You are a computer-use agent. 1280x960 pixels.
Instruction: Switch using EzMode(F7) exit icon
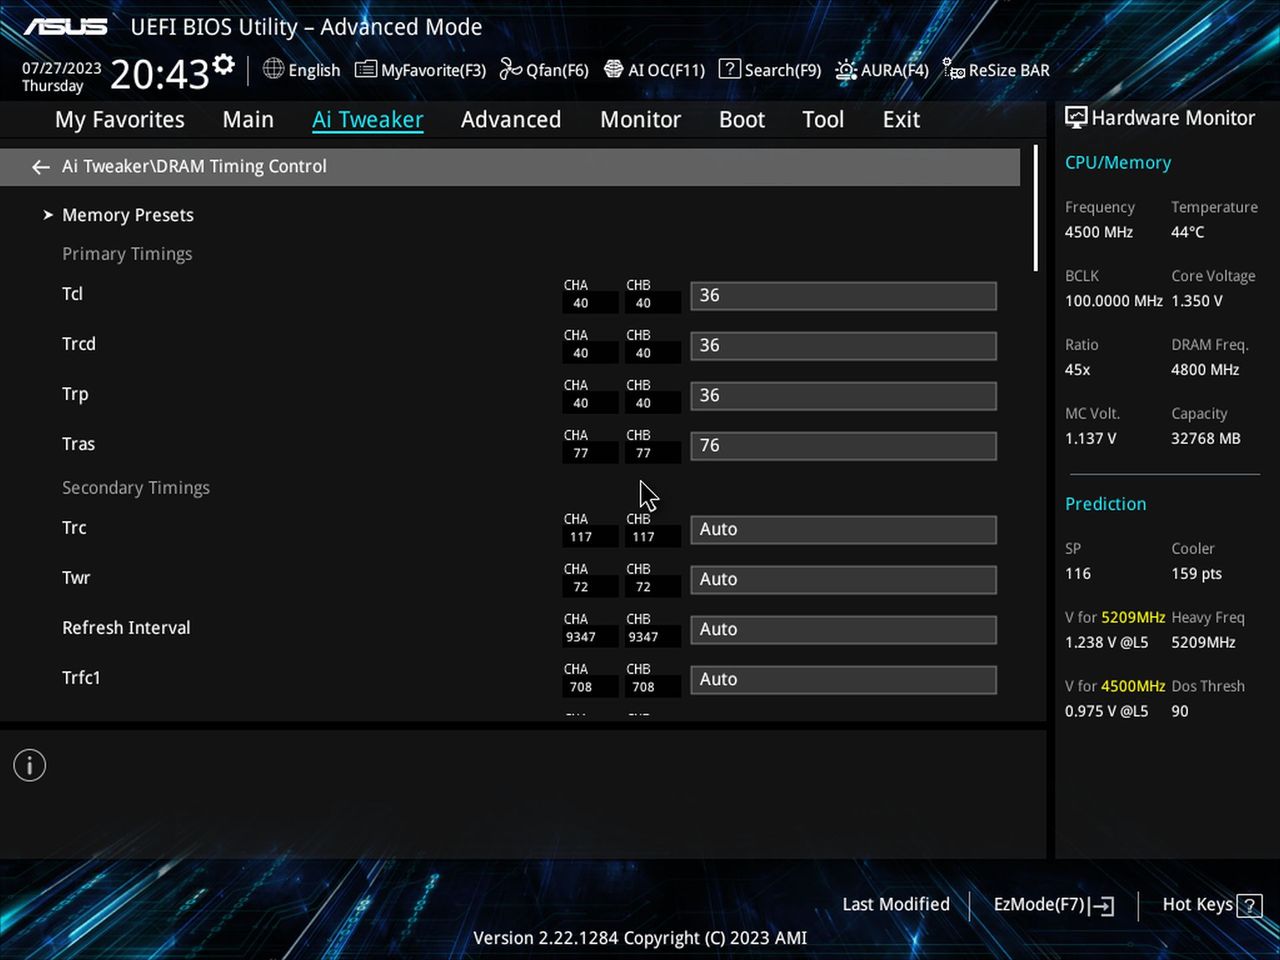pyautogui.click(x=1103, y=906)
